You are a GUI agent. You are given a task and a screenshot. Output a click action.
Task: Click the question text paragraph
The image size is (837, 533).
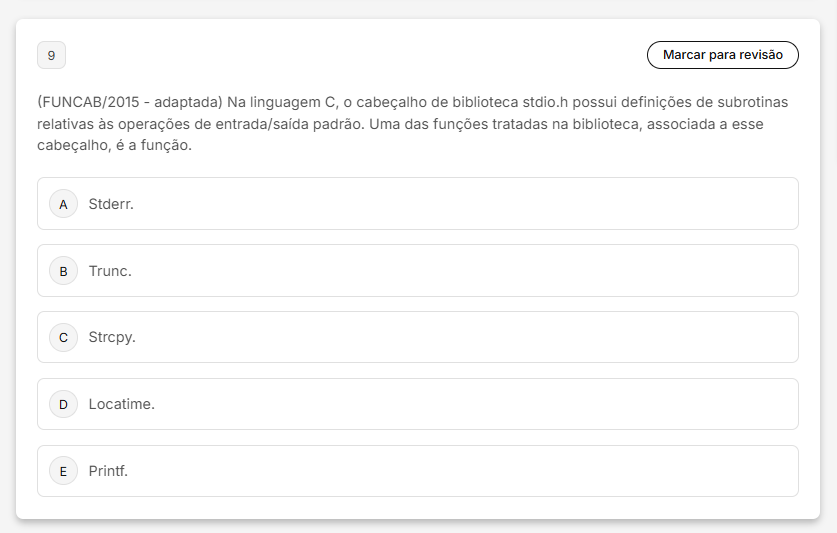pyautogui.click(x=413, y=123)
